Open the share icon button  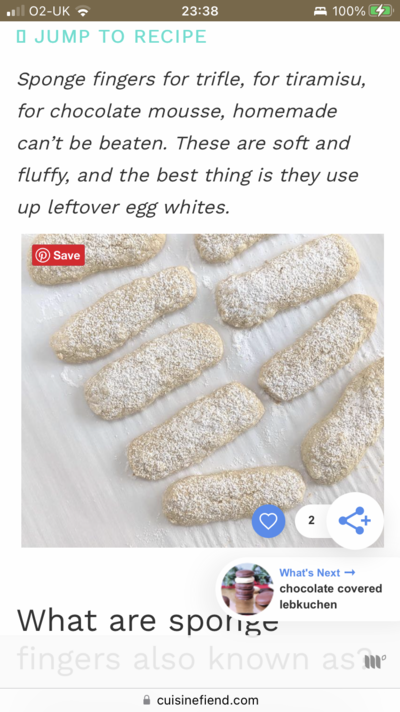click(355, 520)
